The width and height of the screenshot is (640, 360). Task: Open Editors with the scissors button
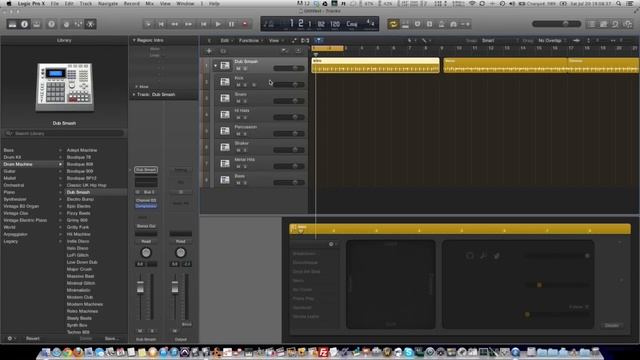pos(91,24)
